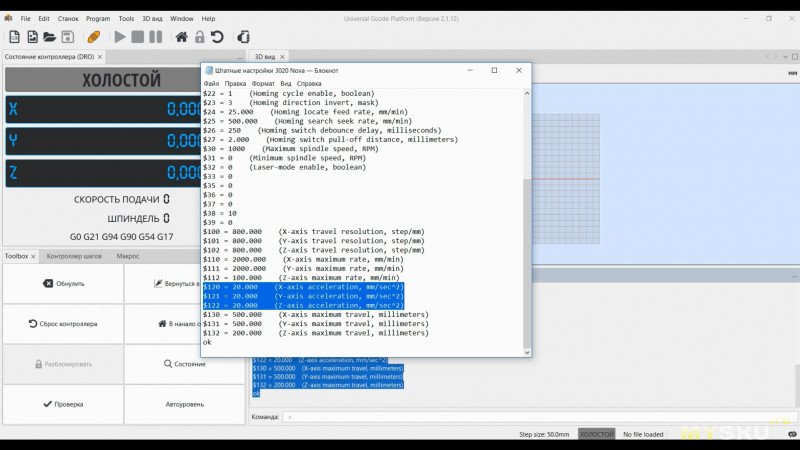800x450 pixels.
Task: Click the '$110 = 2000.000' line in Notepad
Action: pyautogui.click(x=303, y=259)
